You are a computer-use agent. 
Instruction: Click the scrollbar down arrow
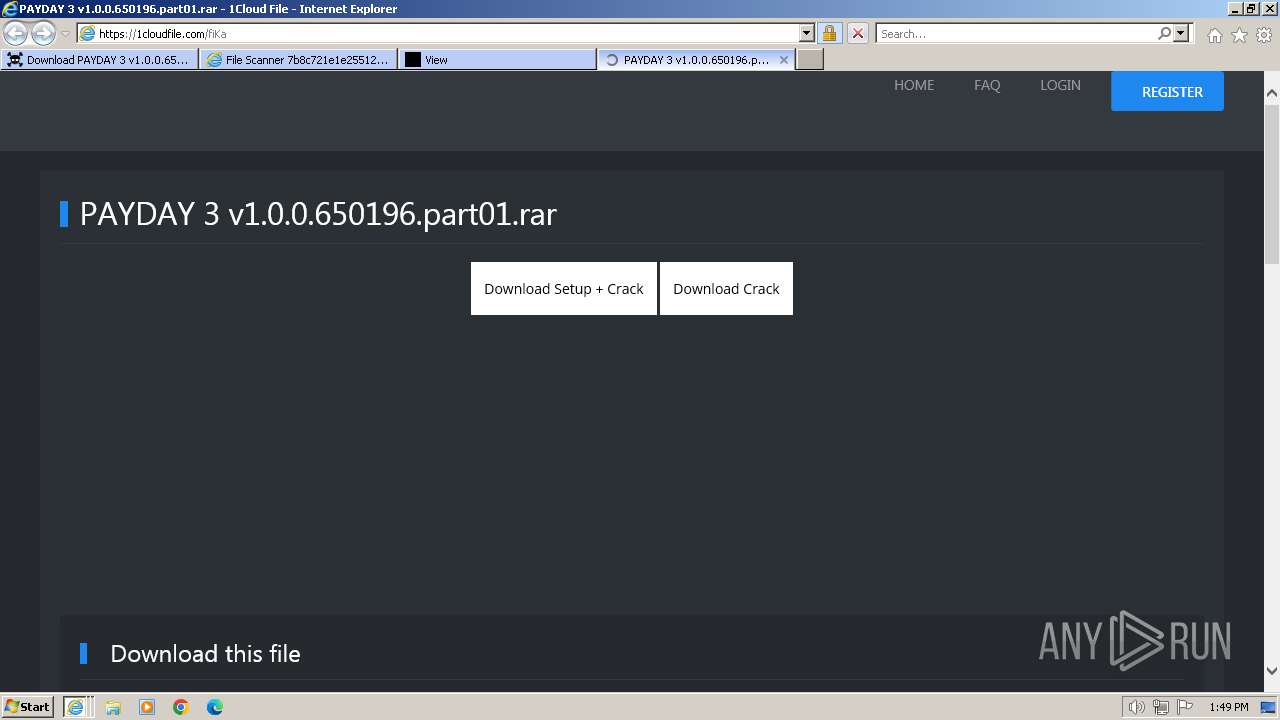click(1272, 671)
